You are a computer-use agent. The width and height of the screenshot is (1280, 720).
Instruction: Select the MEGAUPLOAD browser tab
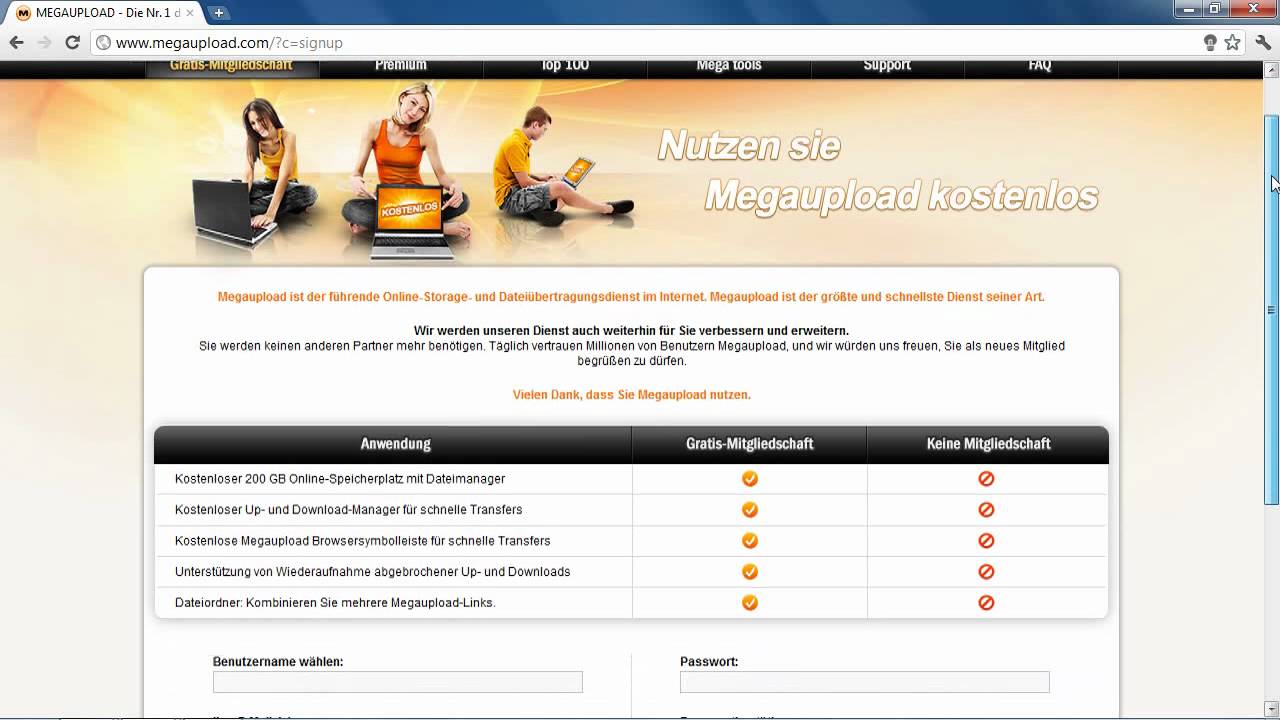pos(103,13)
